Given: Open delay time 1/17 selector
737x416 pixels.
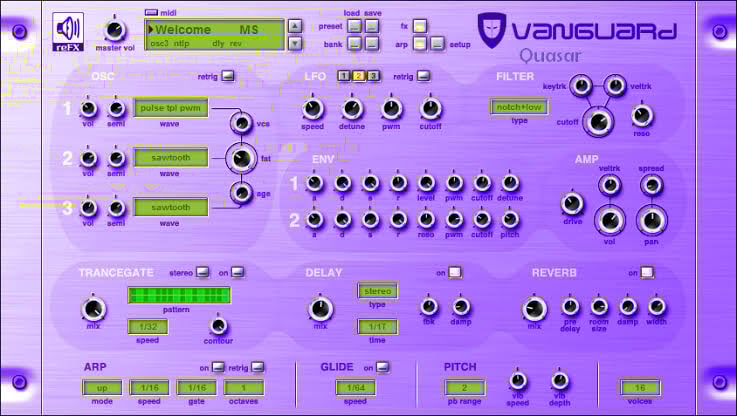Looking at the screenshot, I should coord(377,327).
